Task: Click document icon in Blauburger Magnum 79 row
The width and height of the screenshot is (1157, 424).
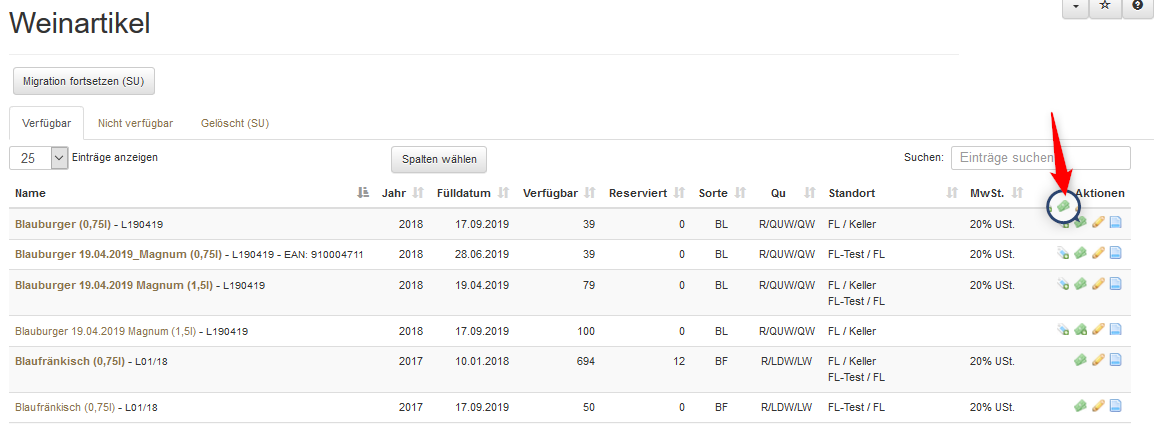Action: (1115, 284)
